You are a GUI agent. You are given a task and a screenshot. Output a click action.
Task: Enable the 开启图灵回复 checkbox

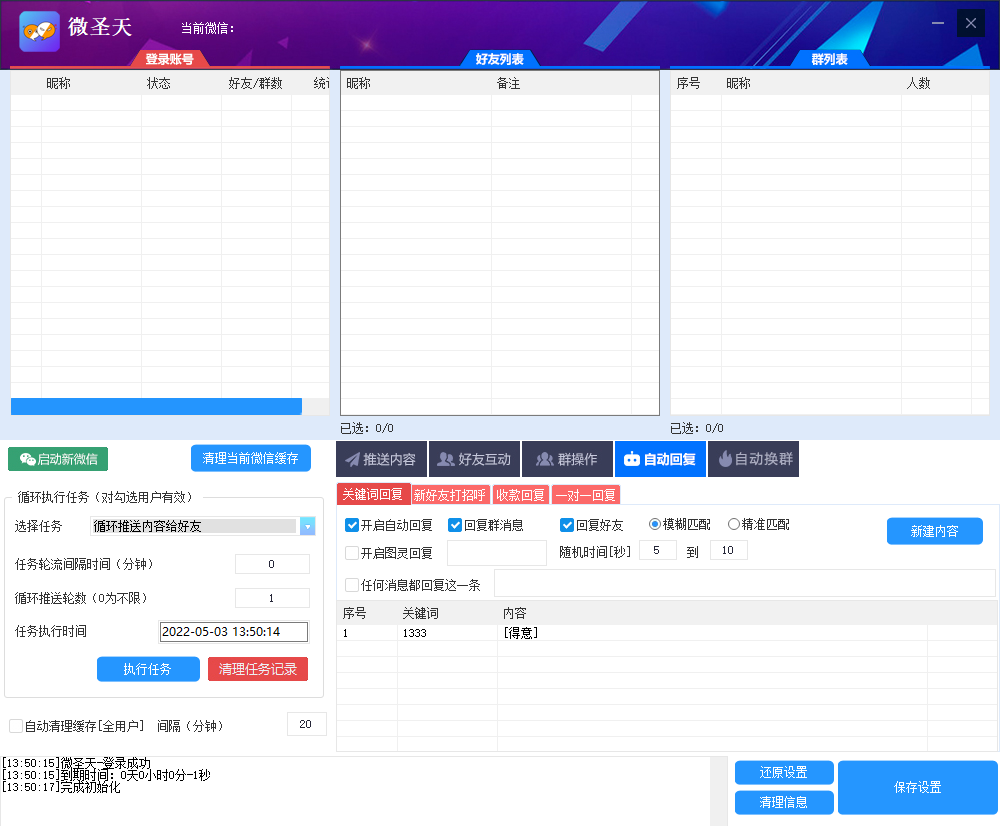tap(351, 553)
